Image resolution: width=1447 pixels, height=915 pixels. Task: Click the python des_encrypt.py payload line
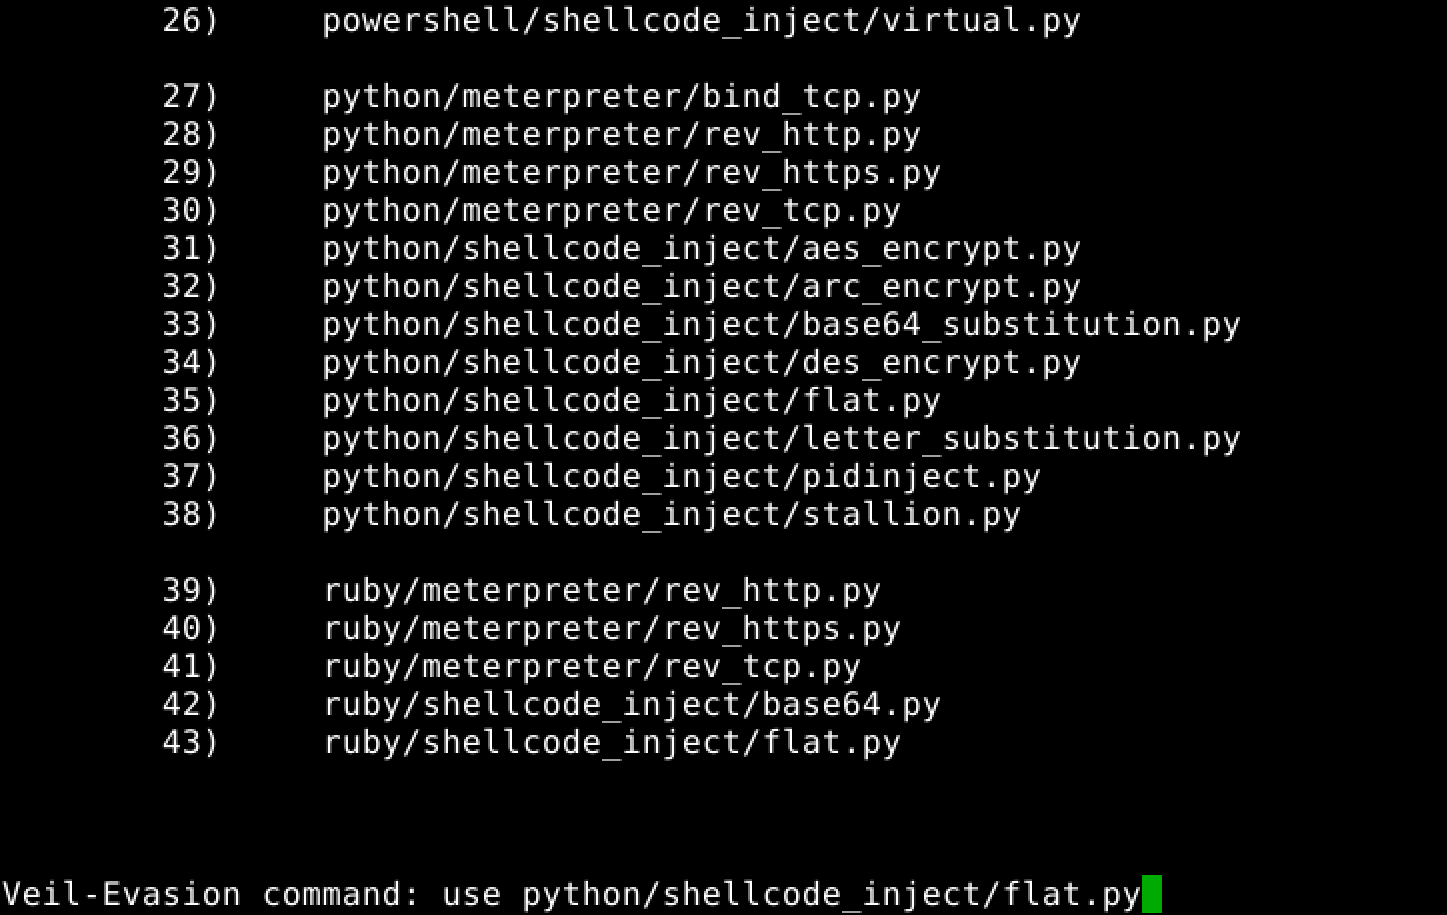point(700,363)
